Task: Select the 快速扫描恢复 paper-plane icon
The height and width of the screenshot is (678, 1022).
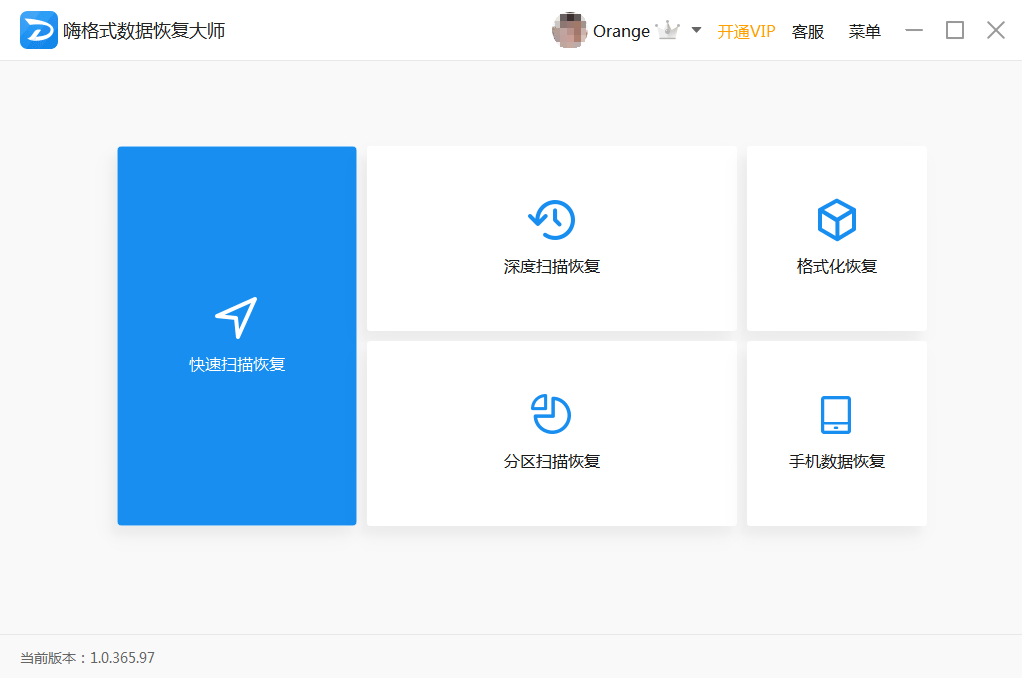Action: click(x=236, y=315)
